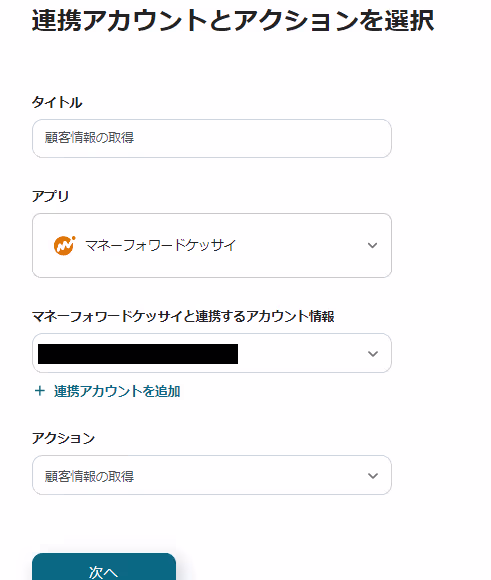Image resolution: width=491 pixels, height=580 pixels.
Task: Click the chevron in the account info dropdown
Action: pyautogui.click(x=373, y=354)
